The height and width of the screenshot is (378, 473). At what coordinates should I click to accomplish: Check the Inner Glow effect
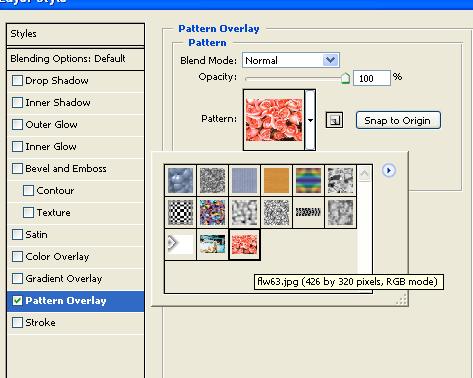[17, 147]
